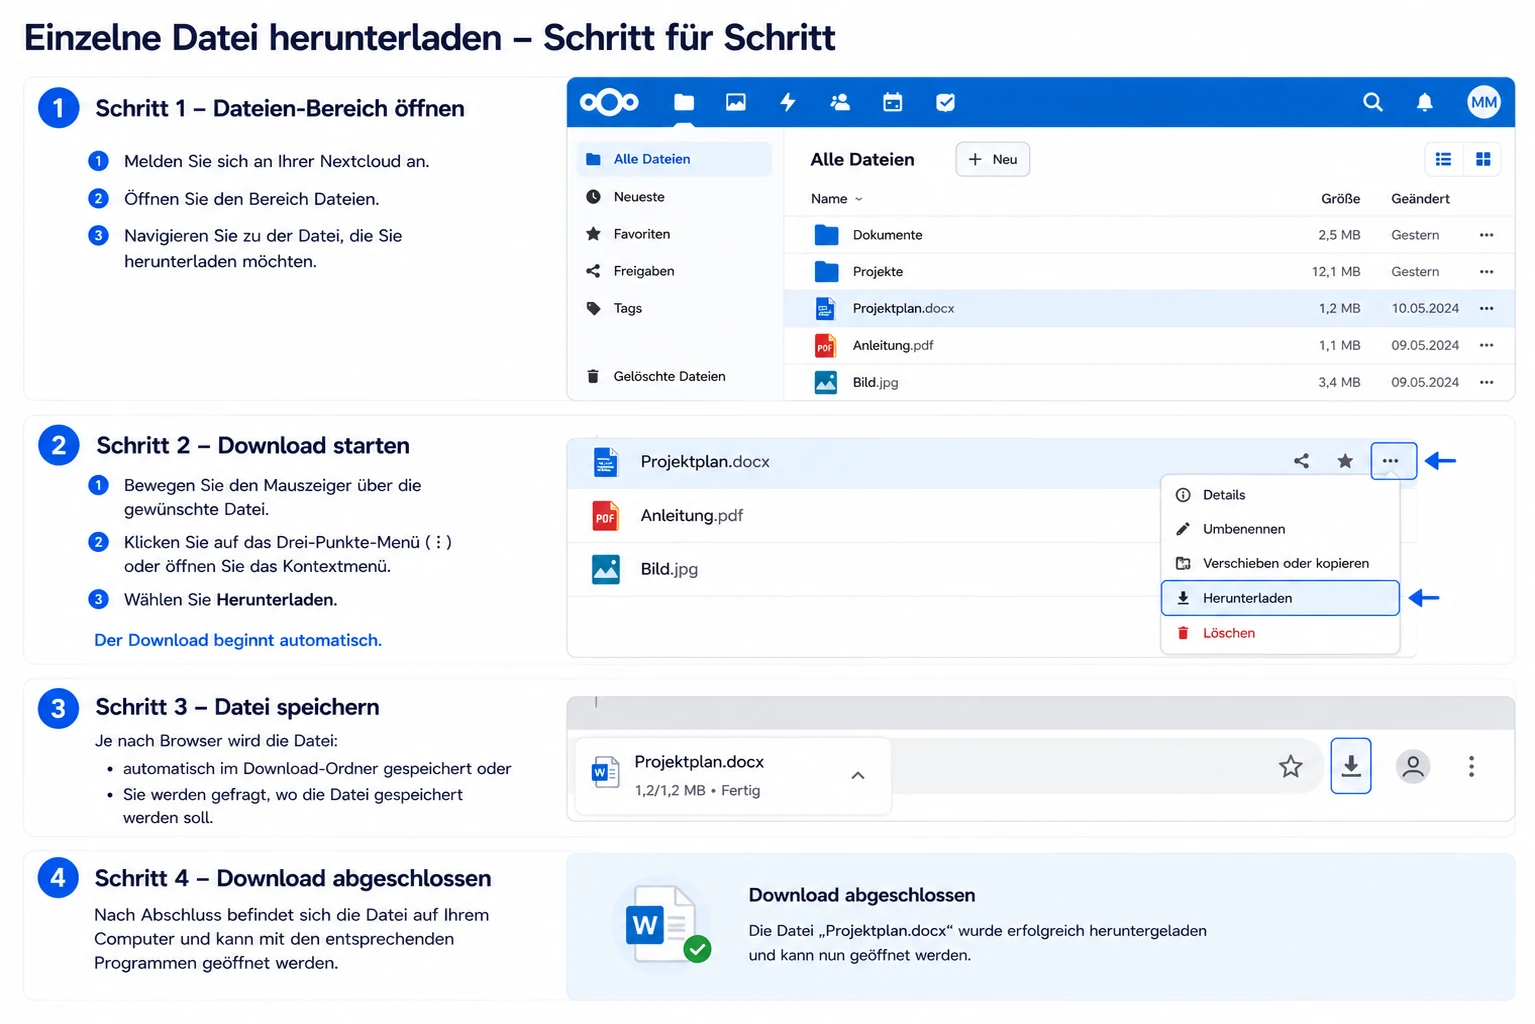Click Word document icon with green check

pos(666,924)
